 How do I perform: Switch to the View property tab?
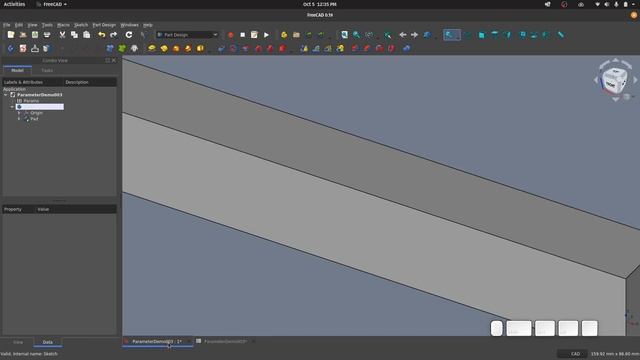tap(18, 342)
